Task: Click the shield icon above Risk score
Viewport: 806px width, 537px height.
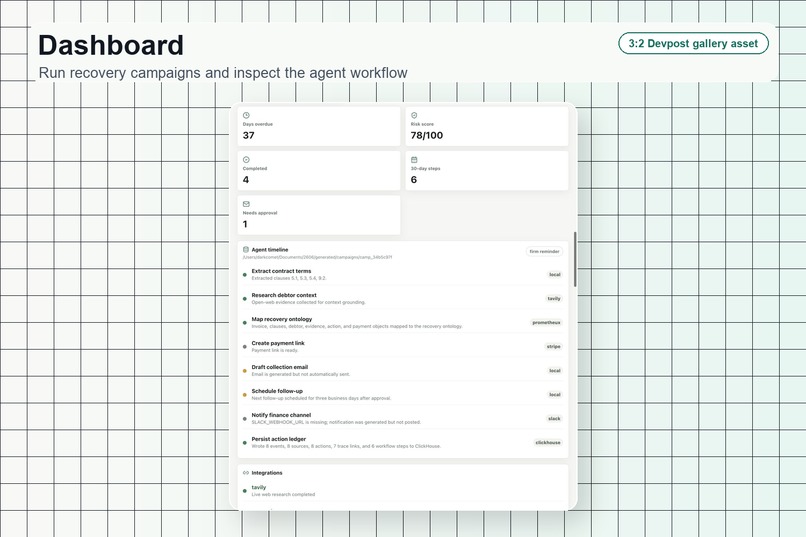Action: [x=414, y=115]
